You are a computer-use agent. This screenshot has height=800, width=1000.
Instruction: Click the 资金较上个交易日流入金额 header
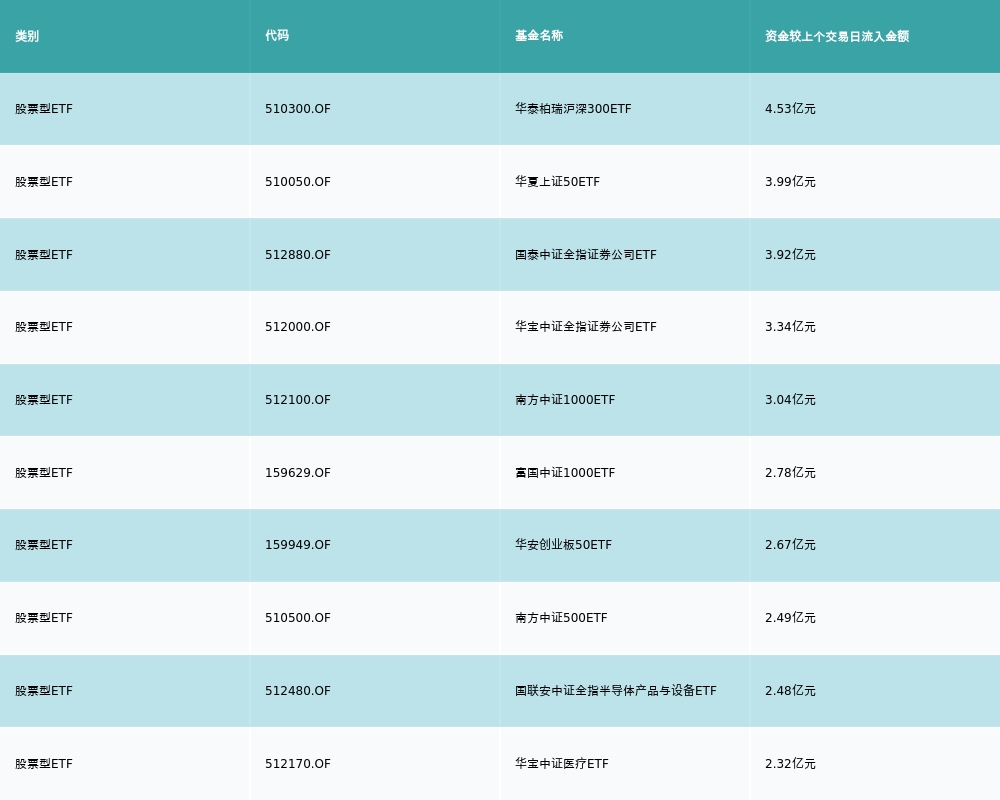[837, 36]
